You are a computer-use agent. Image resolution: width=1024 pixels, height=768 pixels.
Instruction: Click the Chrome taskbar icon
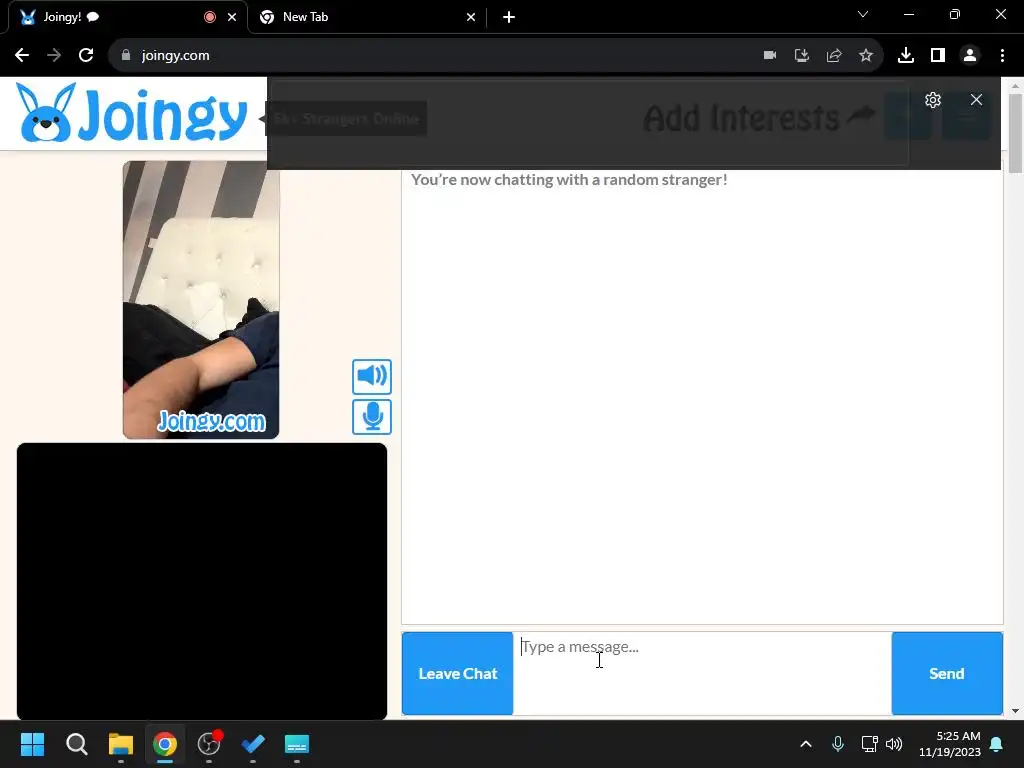pos(165,744)
